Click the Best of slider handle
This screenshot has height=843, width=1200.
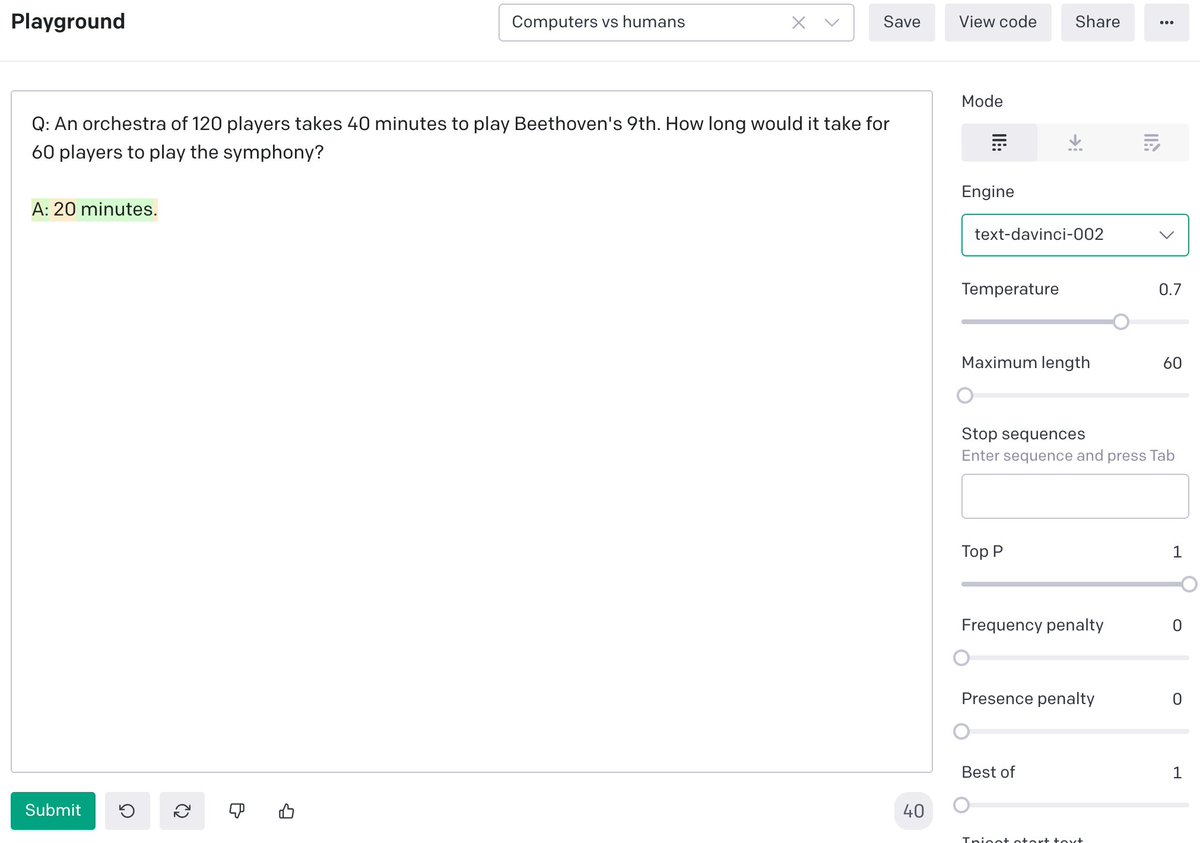tap(962, 805)
